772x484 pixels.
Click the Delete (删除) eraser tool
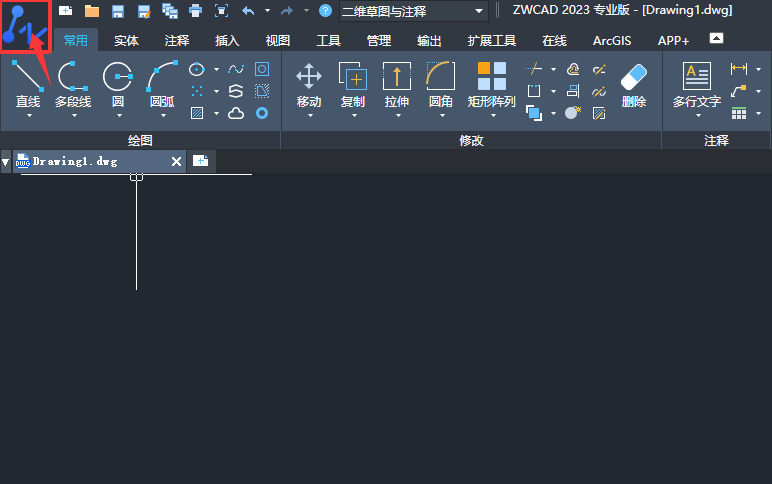click(634, 84)
